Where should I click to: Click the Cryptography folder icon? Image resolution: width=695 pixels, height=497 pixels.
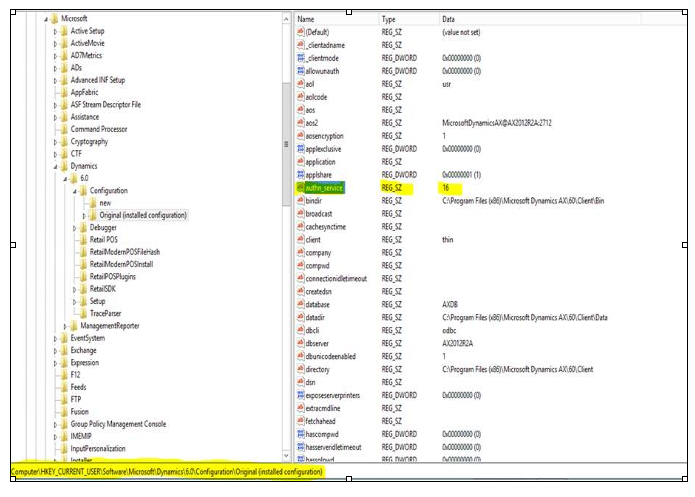click(x=64, y=142)
